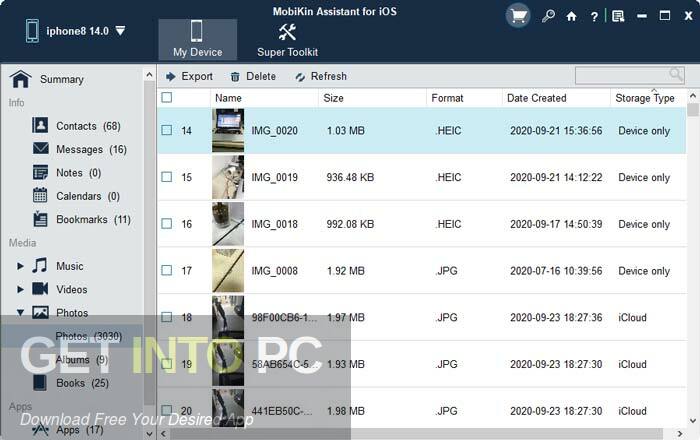Click file list scrollbar down arrow
700x440 pixels.
(693, 420)
